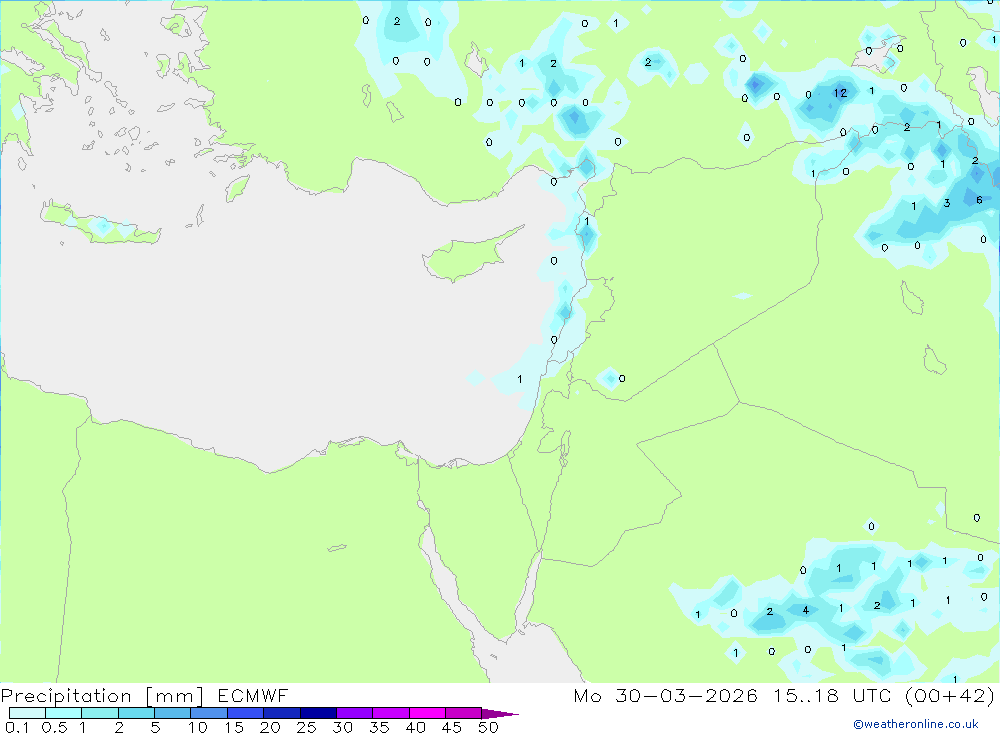Click the 'Precipitation [mm]' title text
This screenshot has height=733, width=1000.
click(x=102, y=695)
